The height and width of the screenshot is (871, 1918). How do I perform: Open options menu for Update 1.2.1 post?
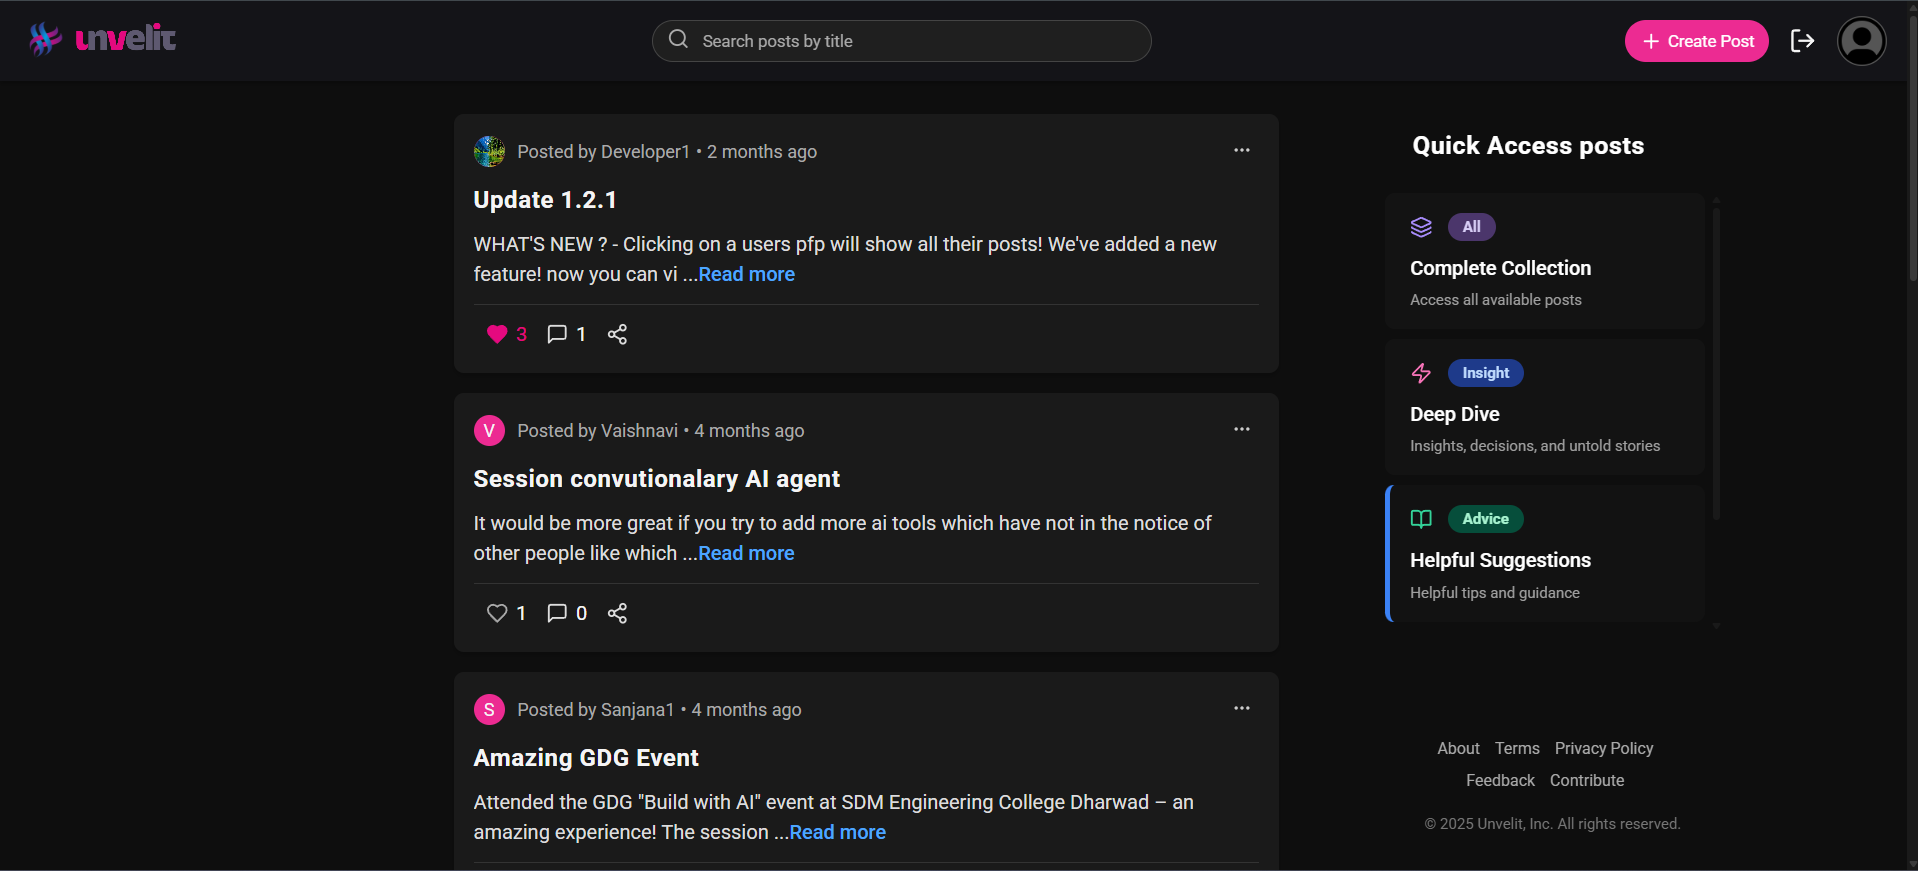tap(1241, 150)
